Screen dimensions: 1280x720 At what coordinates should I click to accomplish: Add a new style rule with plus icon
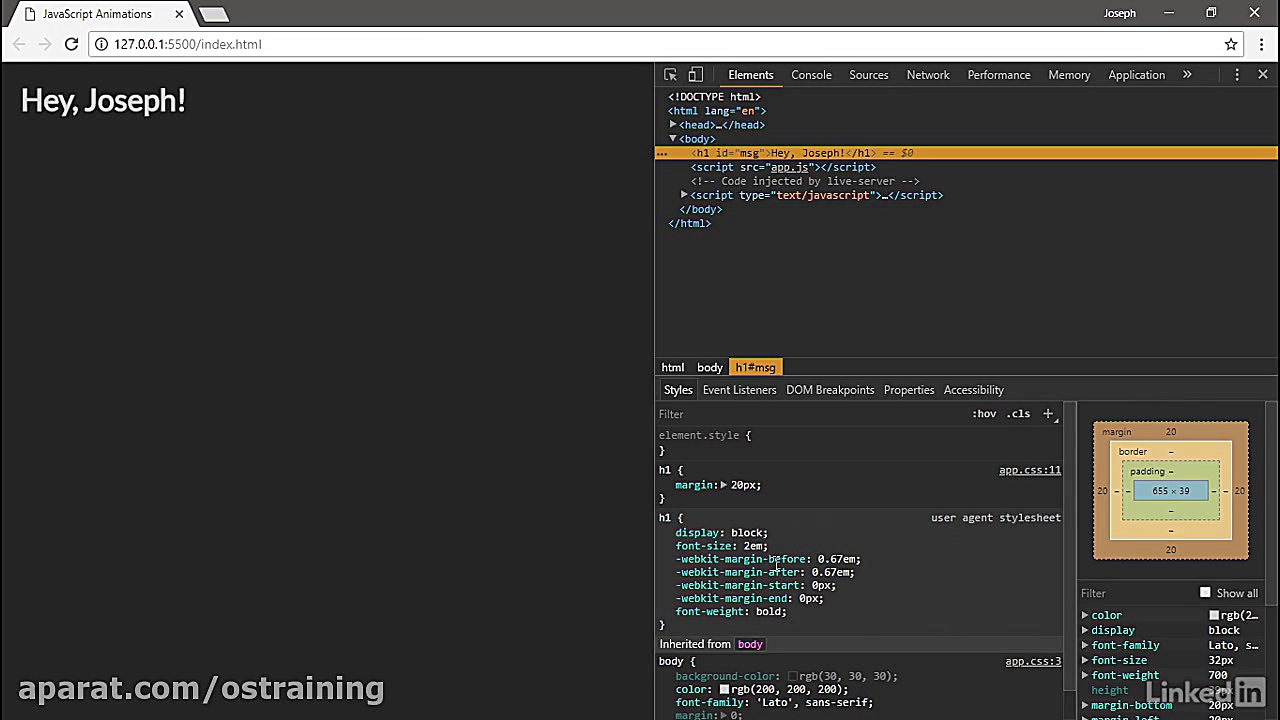[x=1047, y=413]
